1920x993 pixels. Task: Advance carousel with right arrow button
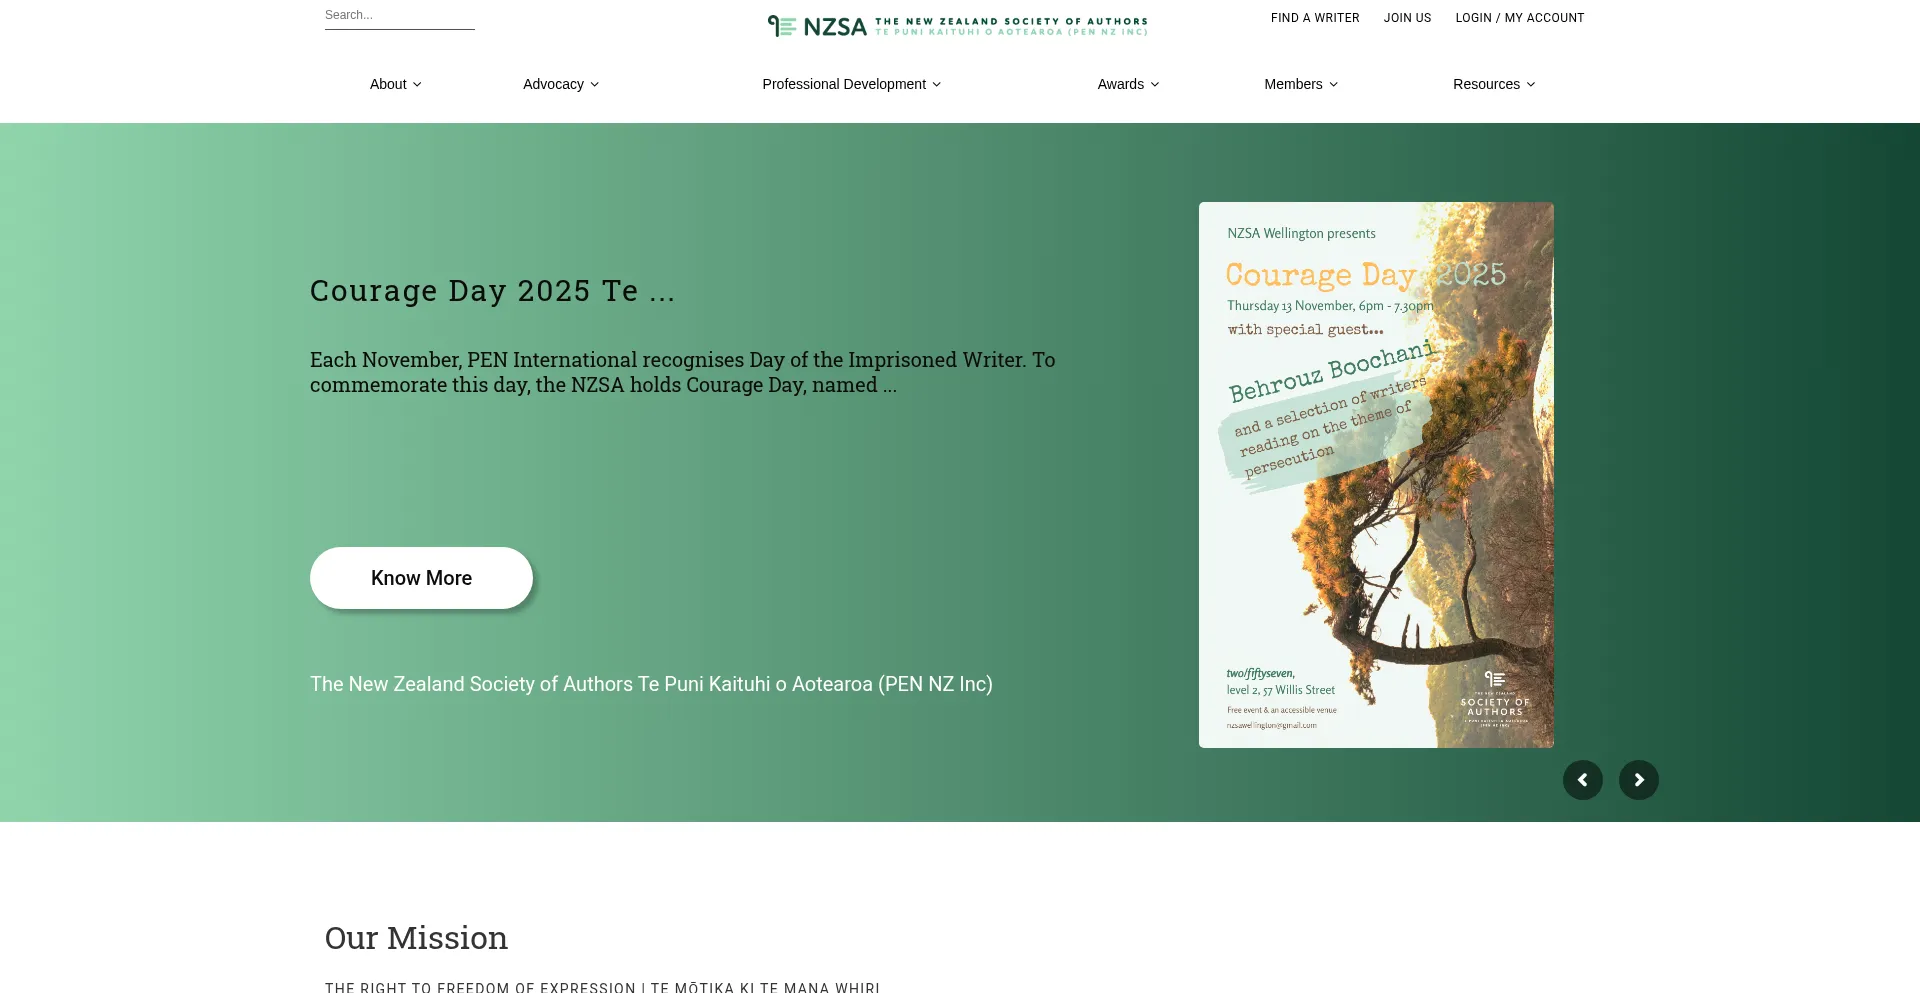(1638, 780)
